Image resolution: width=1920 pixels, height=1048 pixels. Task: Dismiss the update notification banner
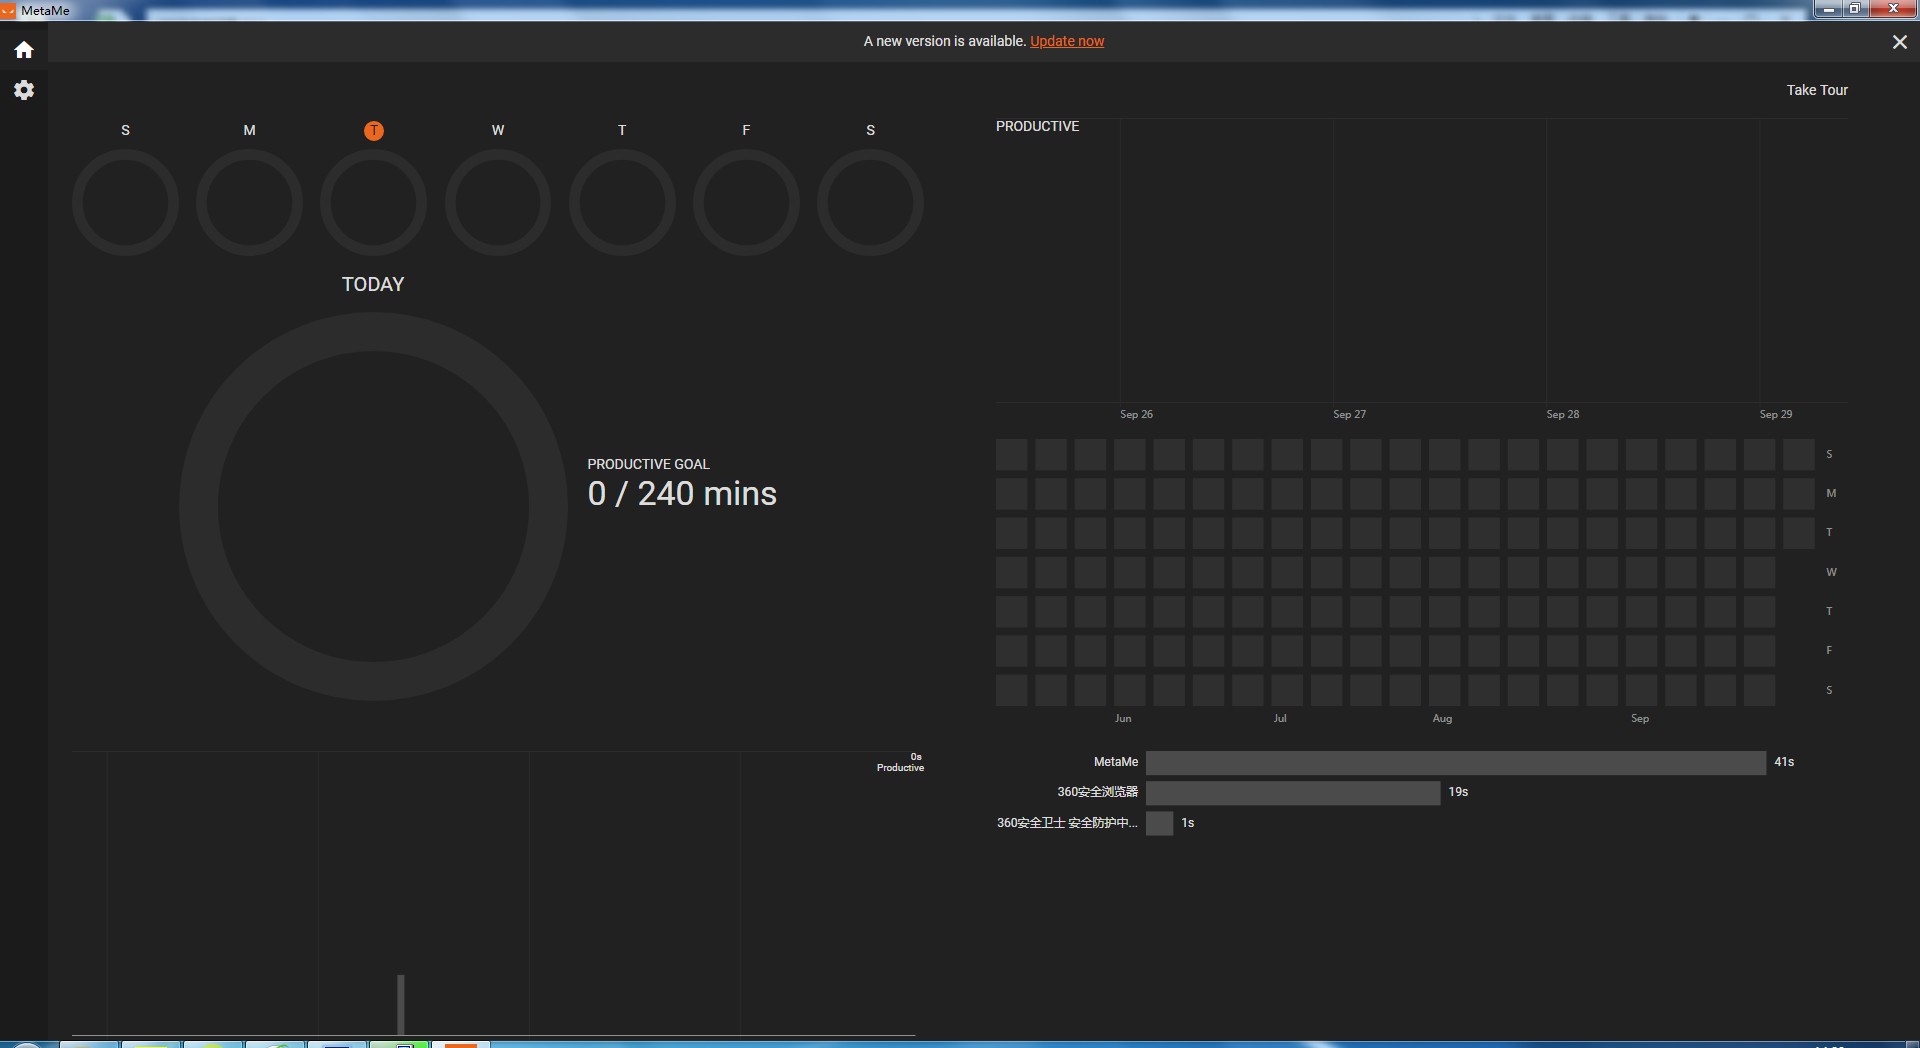(1899, 42)
